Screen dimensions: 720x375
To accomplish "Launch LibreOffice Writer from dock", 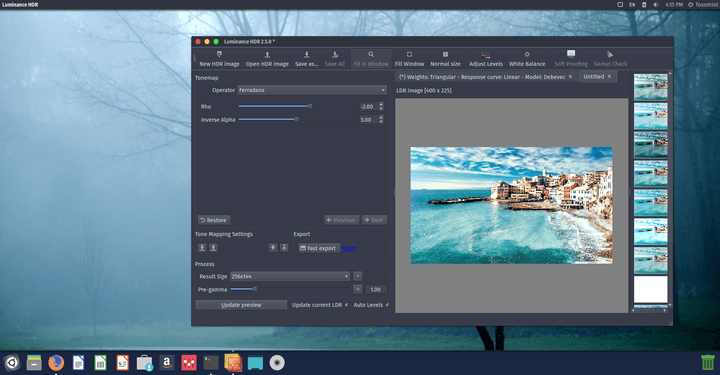I will click(79, 363).
